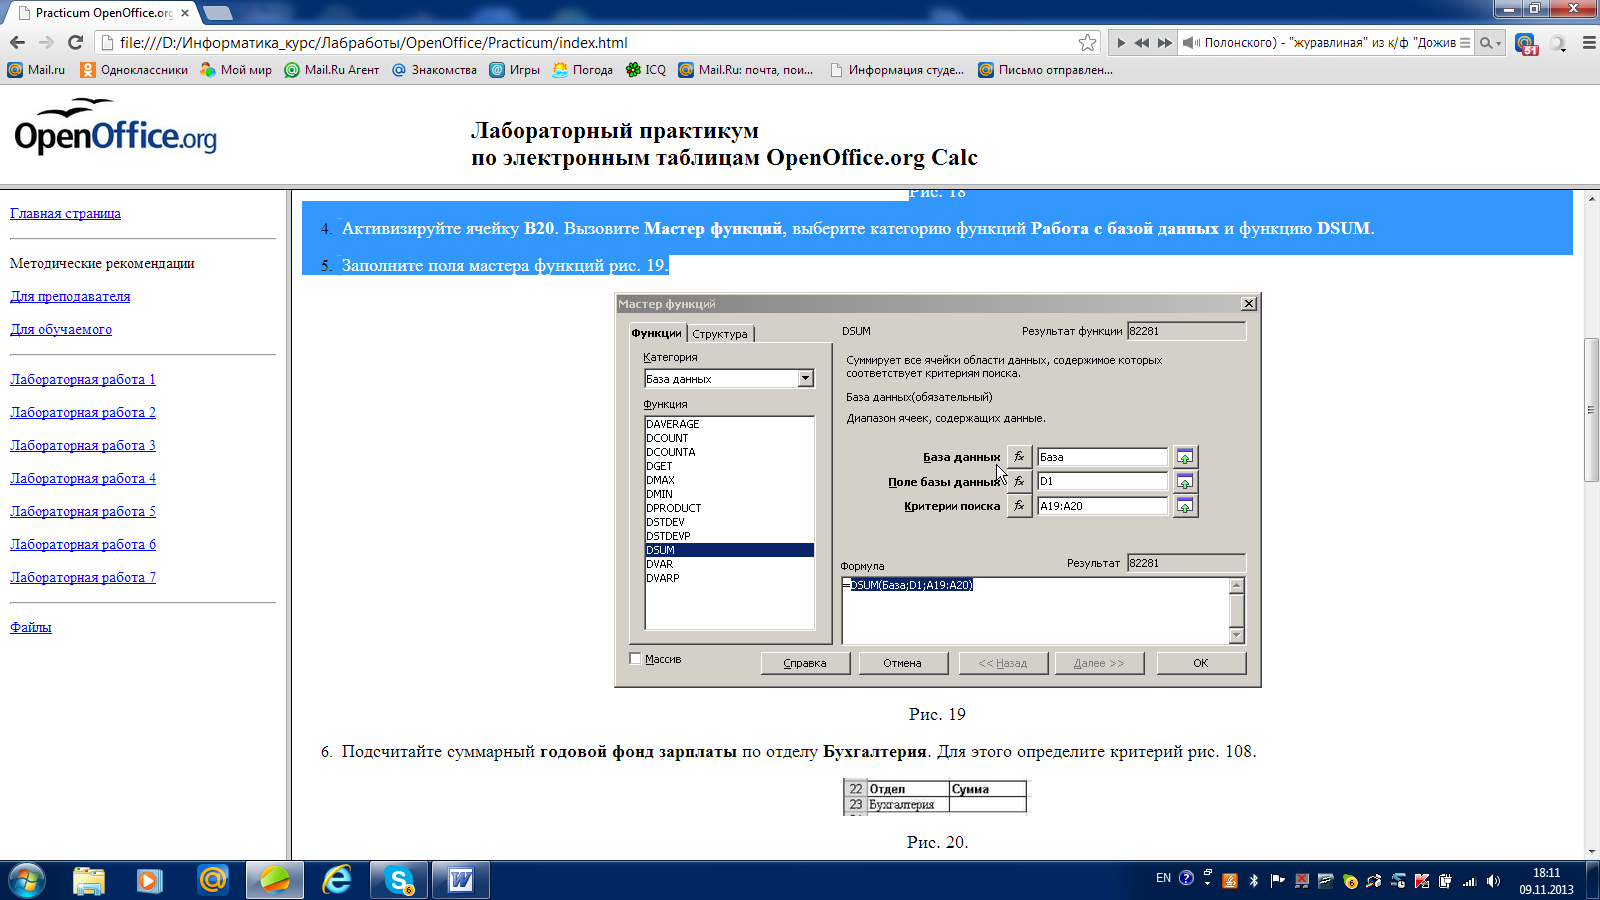
Task: Open the Mail.Ru Агент bookmark
Action: point(332,70)
